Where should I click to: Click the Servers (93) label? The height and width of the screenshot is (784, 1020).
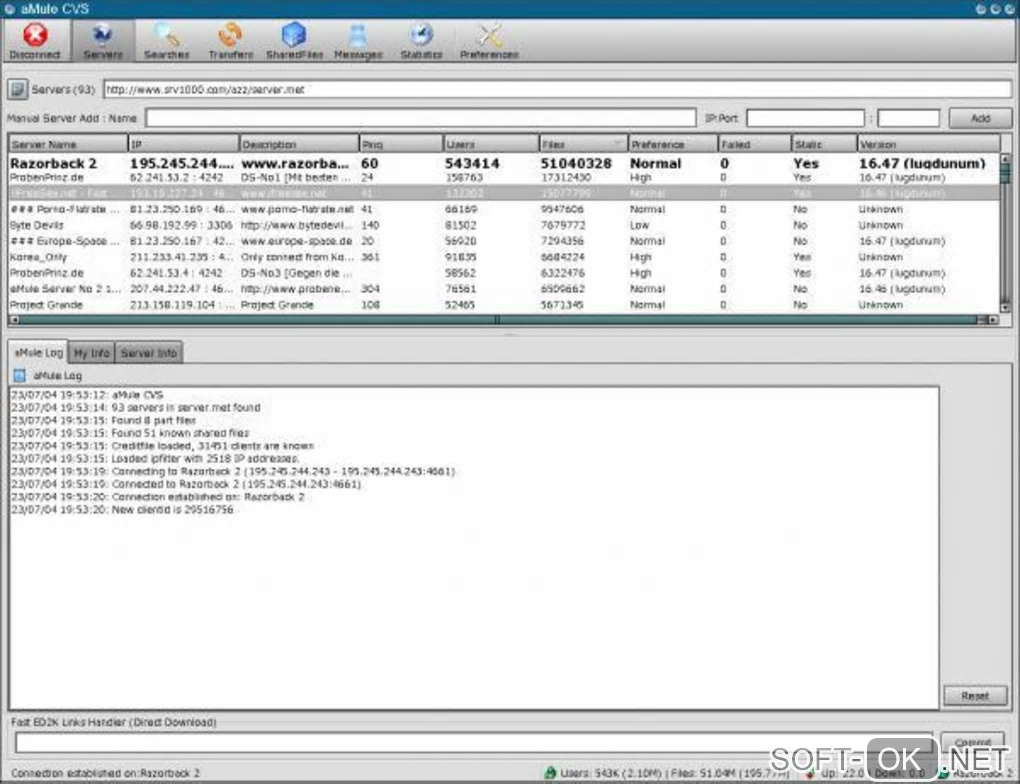pos(63,89)
